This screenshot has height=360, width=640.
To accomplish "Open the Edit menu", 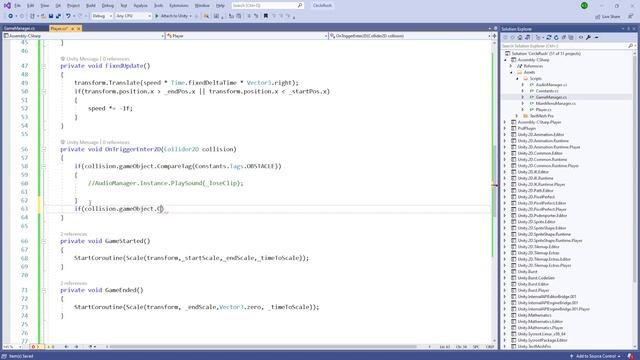I will click(31, 6).
